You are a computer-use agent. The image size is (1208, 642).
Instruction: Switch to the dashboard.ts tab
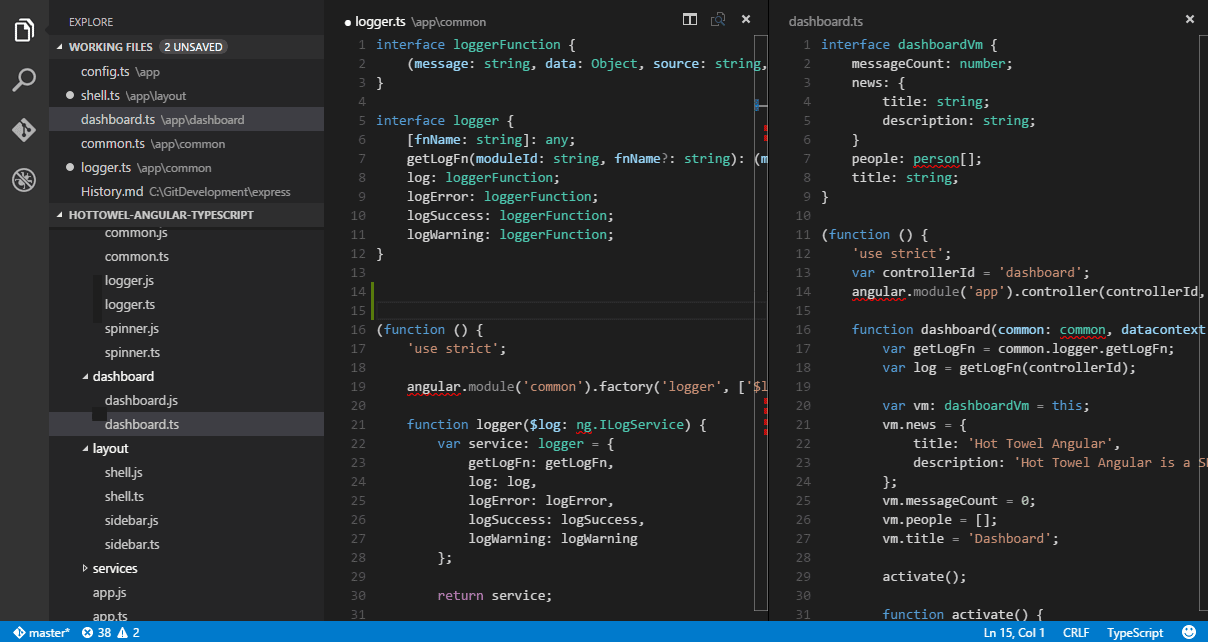[825, 20]
